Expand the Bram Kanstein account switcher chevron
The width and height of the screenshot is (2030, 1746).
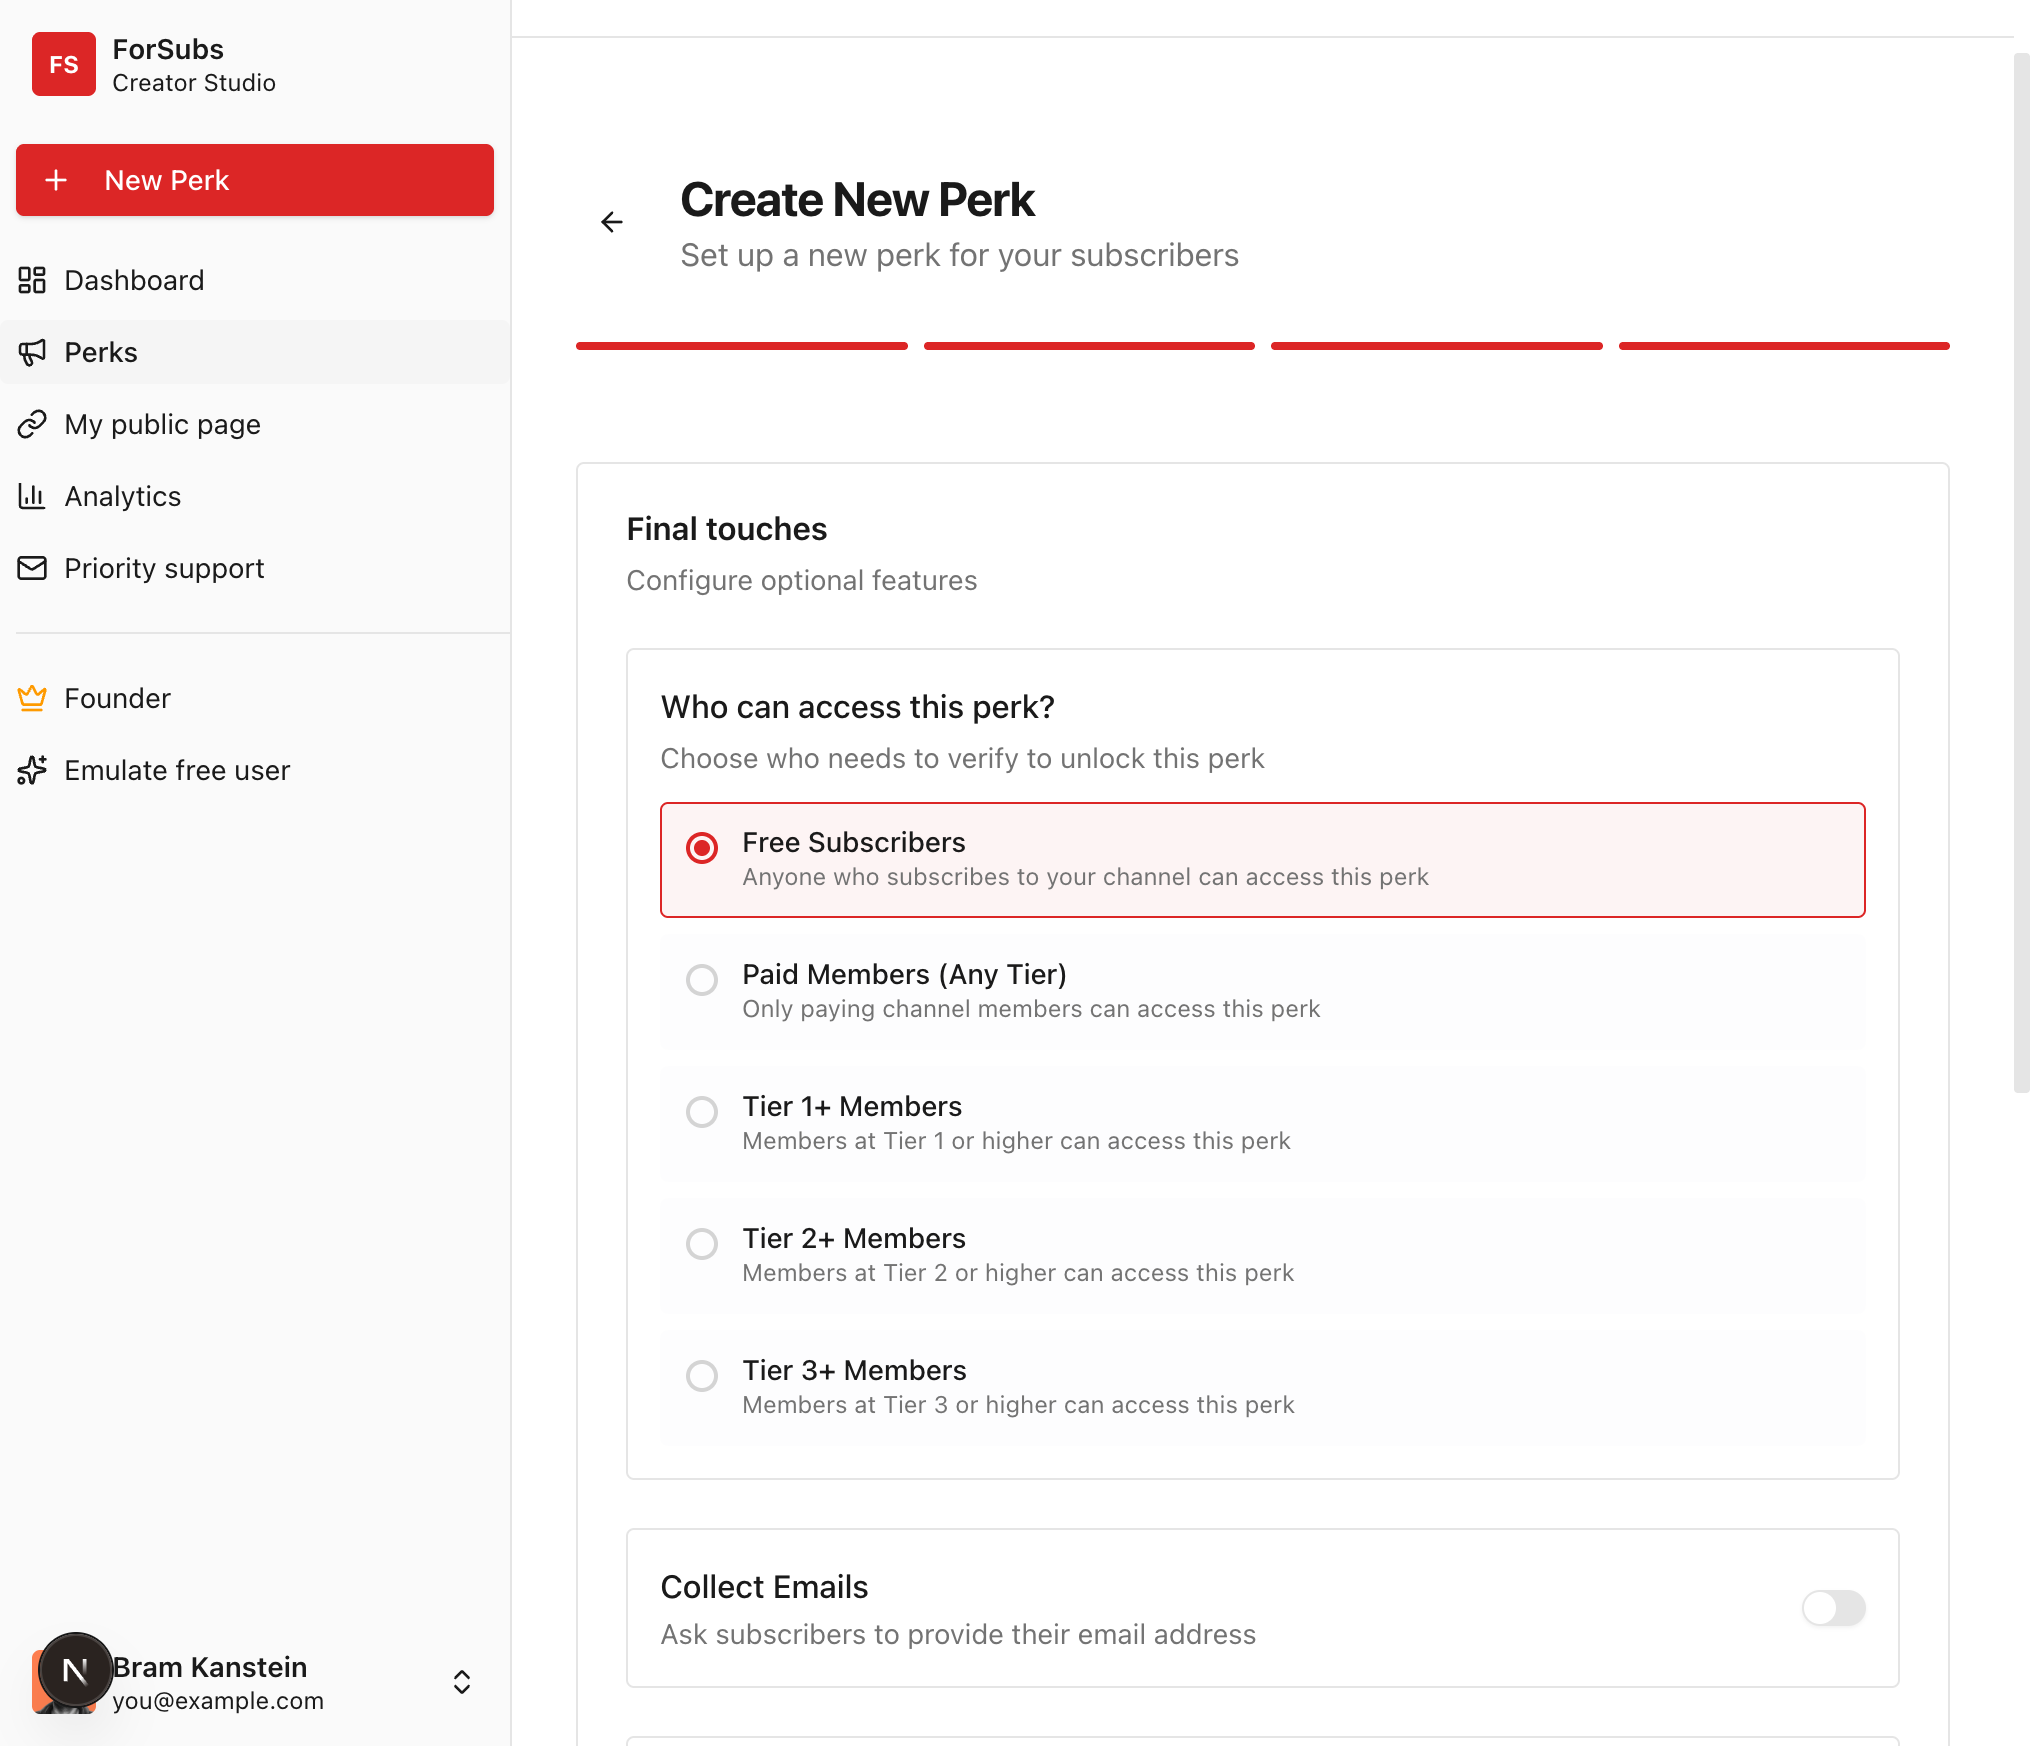(x=462, y=1682)
